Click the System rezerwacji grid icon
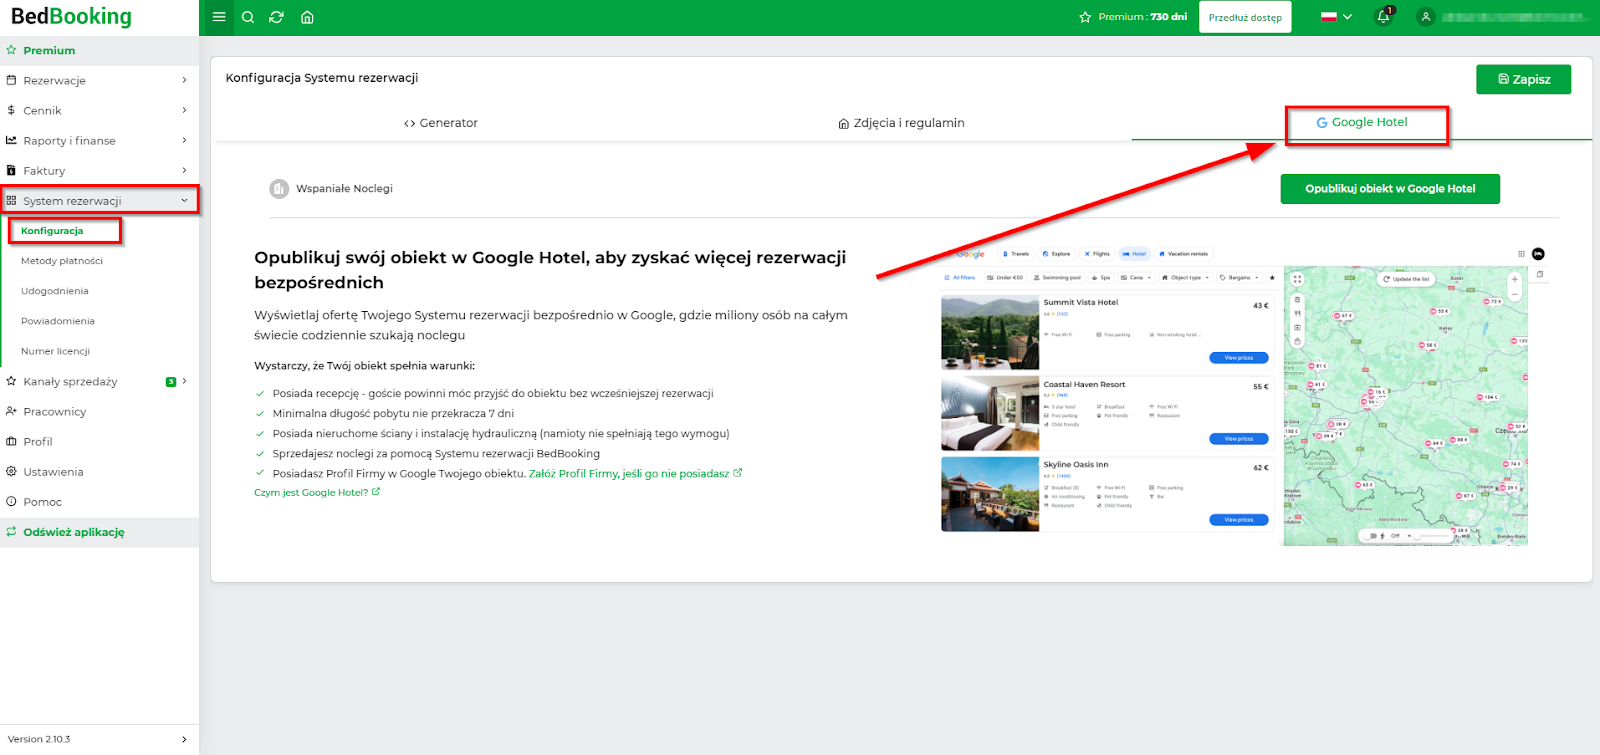Viewport: 1600px width, 755px height. [x=12, y=200]
